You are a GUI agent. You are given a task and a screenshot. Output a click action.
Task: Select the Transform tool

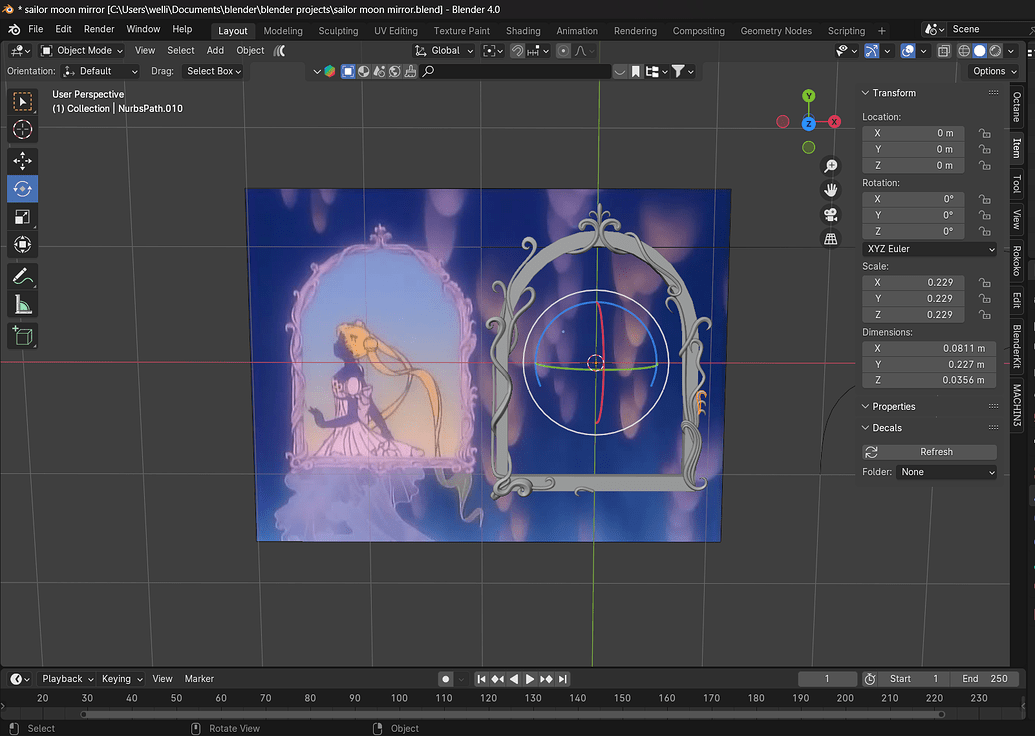pyautogui.click(x=22, y=244)
